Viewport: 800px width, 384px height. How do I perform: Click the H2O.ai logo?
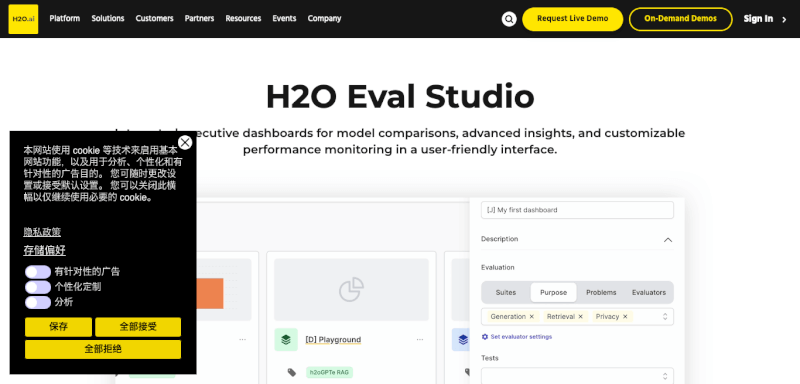(x=23, y=19)
